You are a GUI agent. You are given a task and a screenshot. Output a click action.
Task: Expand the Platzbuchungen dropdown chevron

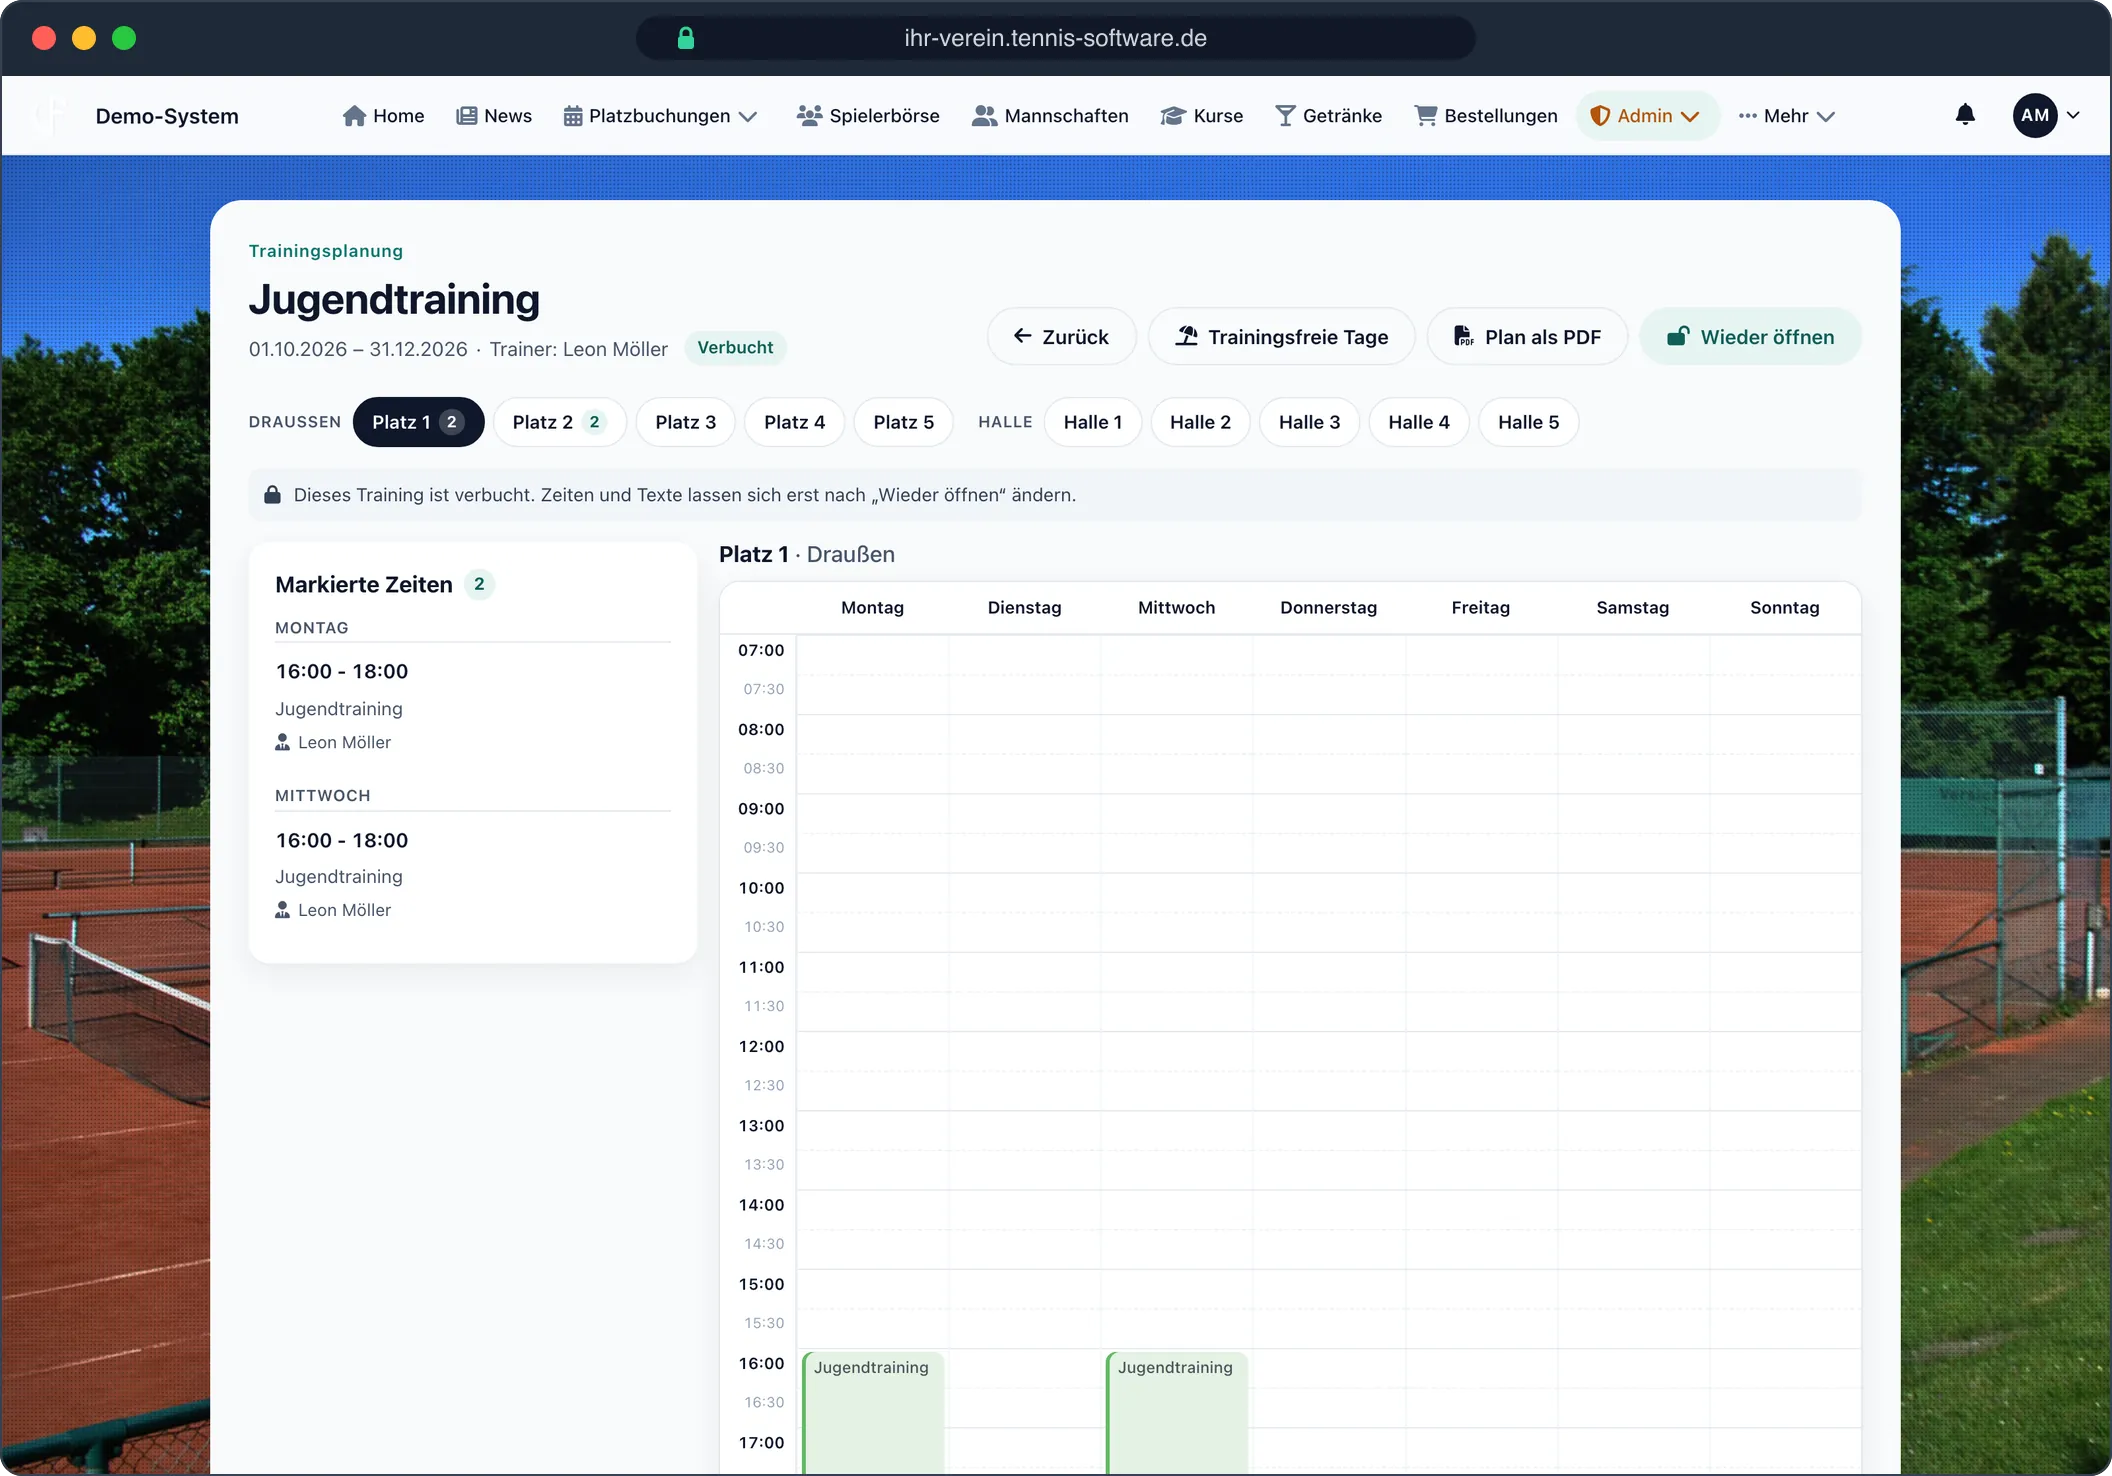pyautogui.click(x=748, y=117)
